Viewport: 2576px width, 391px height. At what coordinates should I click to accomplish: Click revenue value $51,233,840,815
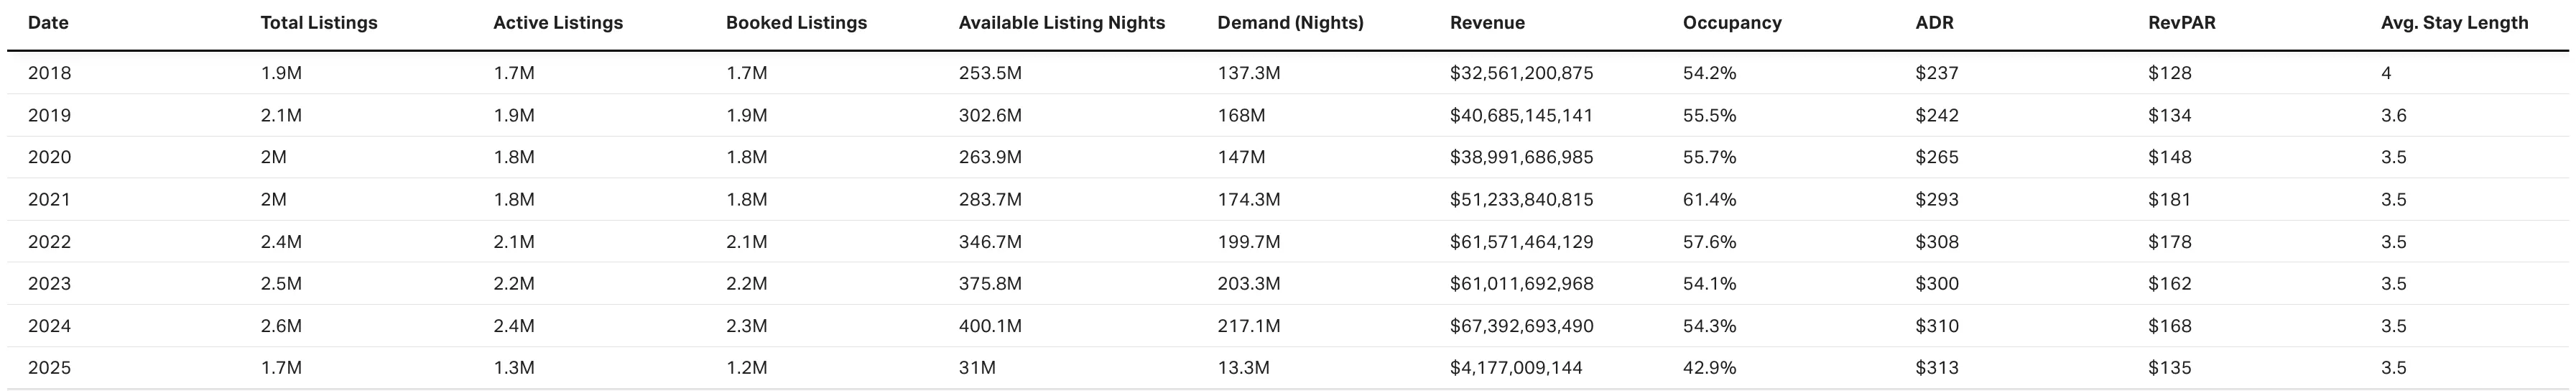[1522, 200]
